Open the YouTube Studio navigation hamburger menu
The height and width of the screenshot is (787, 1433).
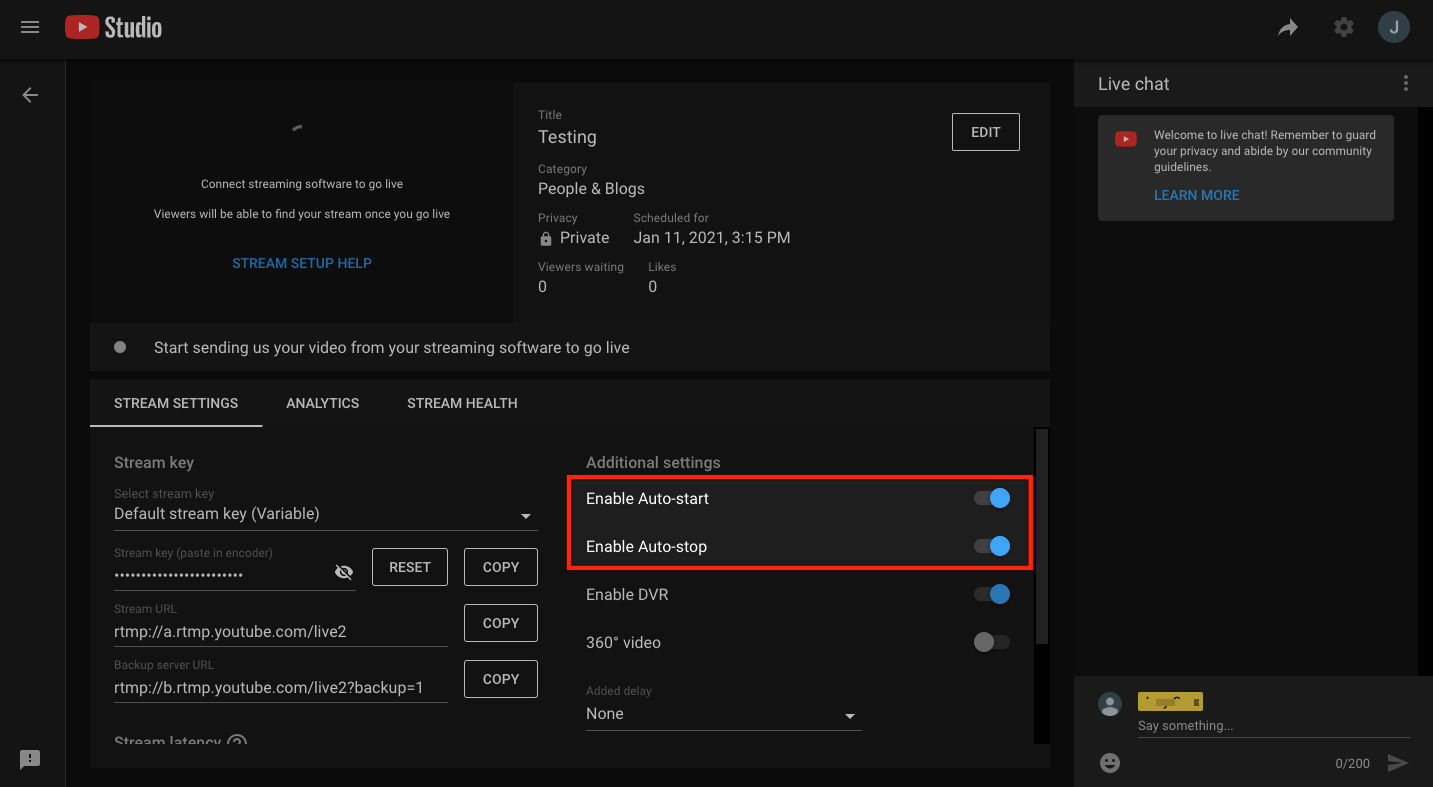[x=29, y=27]
